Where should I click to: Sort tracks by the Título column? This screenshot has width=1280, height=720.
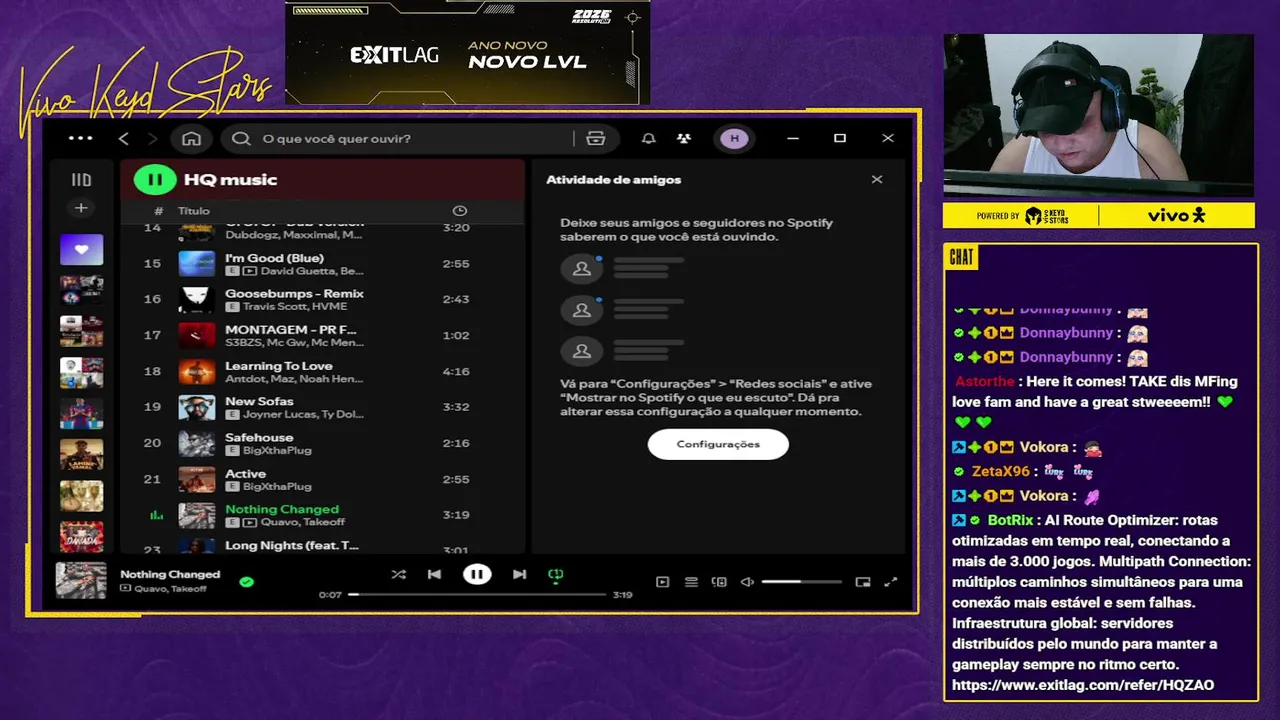(x=194, y=211)
